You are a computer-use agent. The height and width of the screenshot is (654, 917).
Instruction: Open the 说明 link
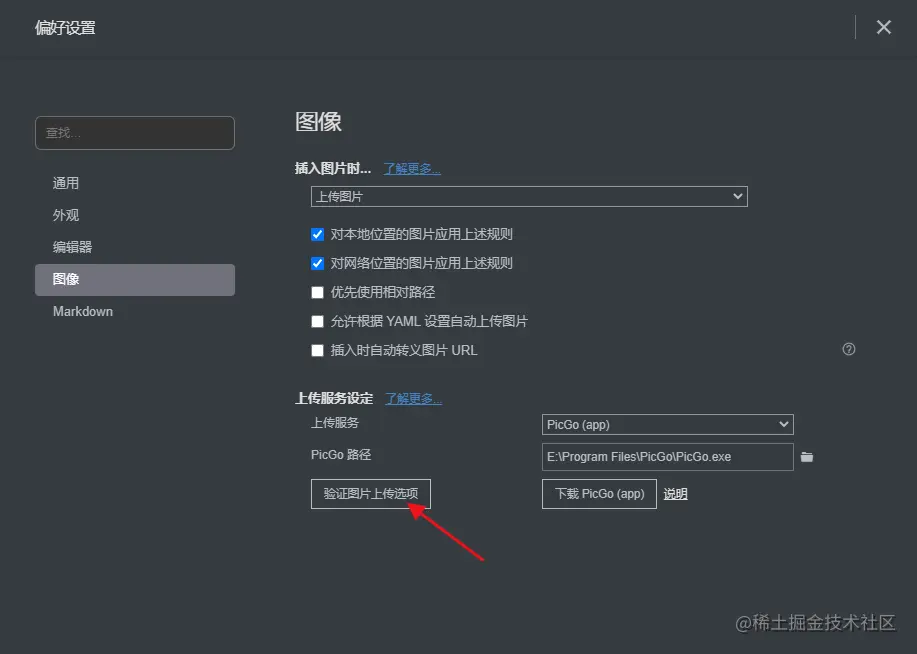[x=675, y=494]
